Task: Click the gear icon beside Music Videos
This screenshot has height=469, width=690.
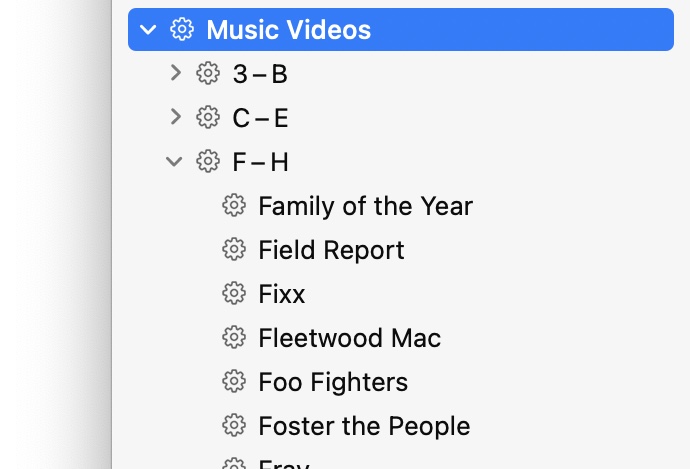Action: point(181,30)
